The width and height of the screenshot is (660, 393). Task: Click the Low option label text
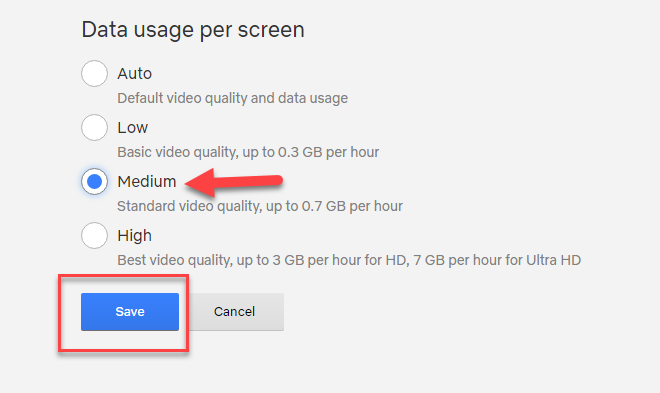coord(133,127)
